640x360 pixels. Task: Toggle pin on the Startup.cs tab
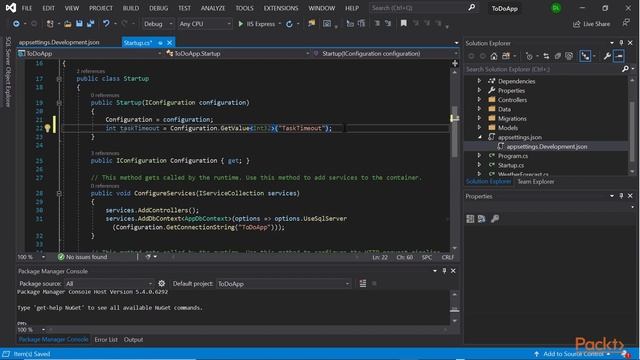coord(160,43)
